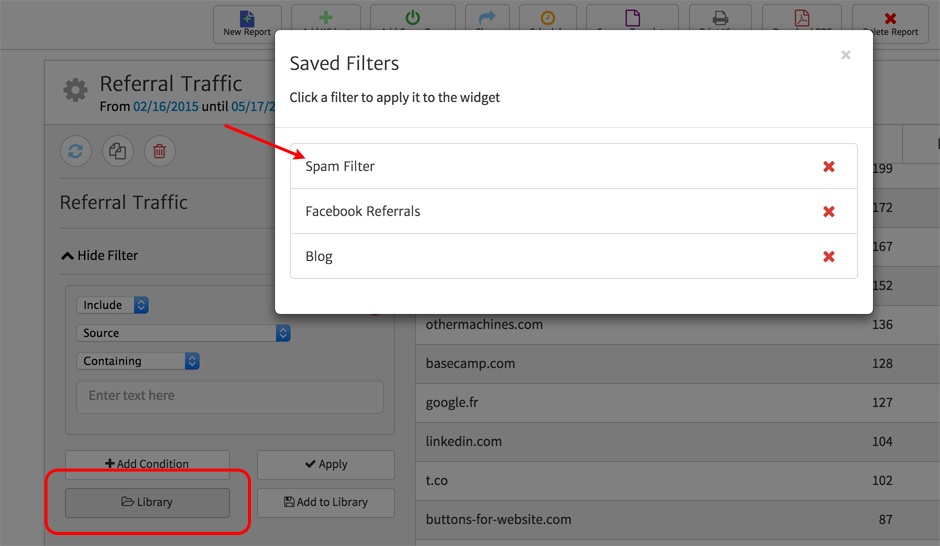Image resolution: width=940 pixels, height=546 pixels.
Task: Apply the Spam Filter
Action: click(340, 167)
